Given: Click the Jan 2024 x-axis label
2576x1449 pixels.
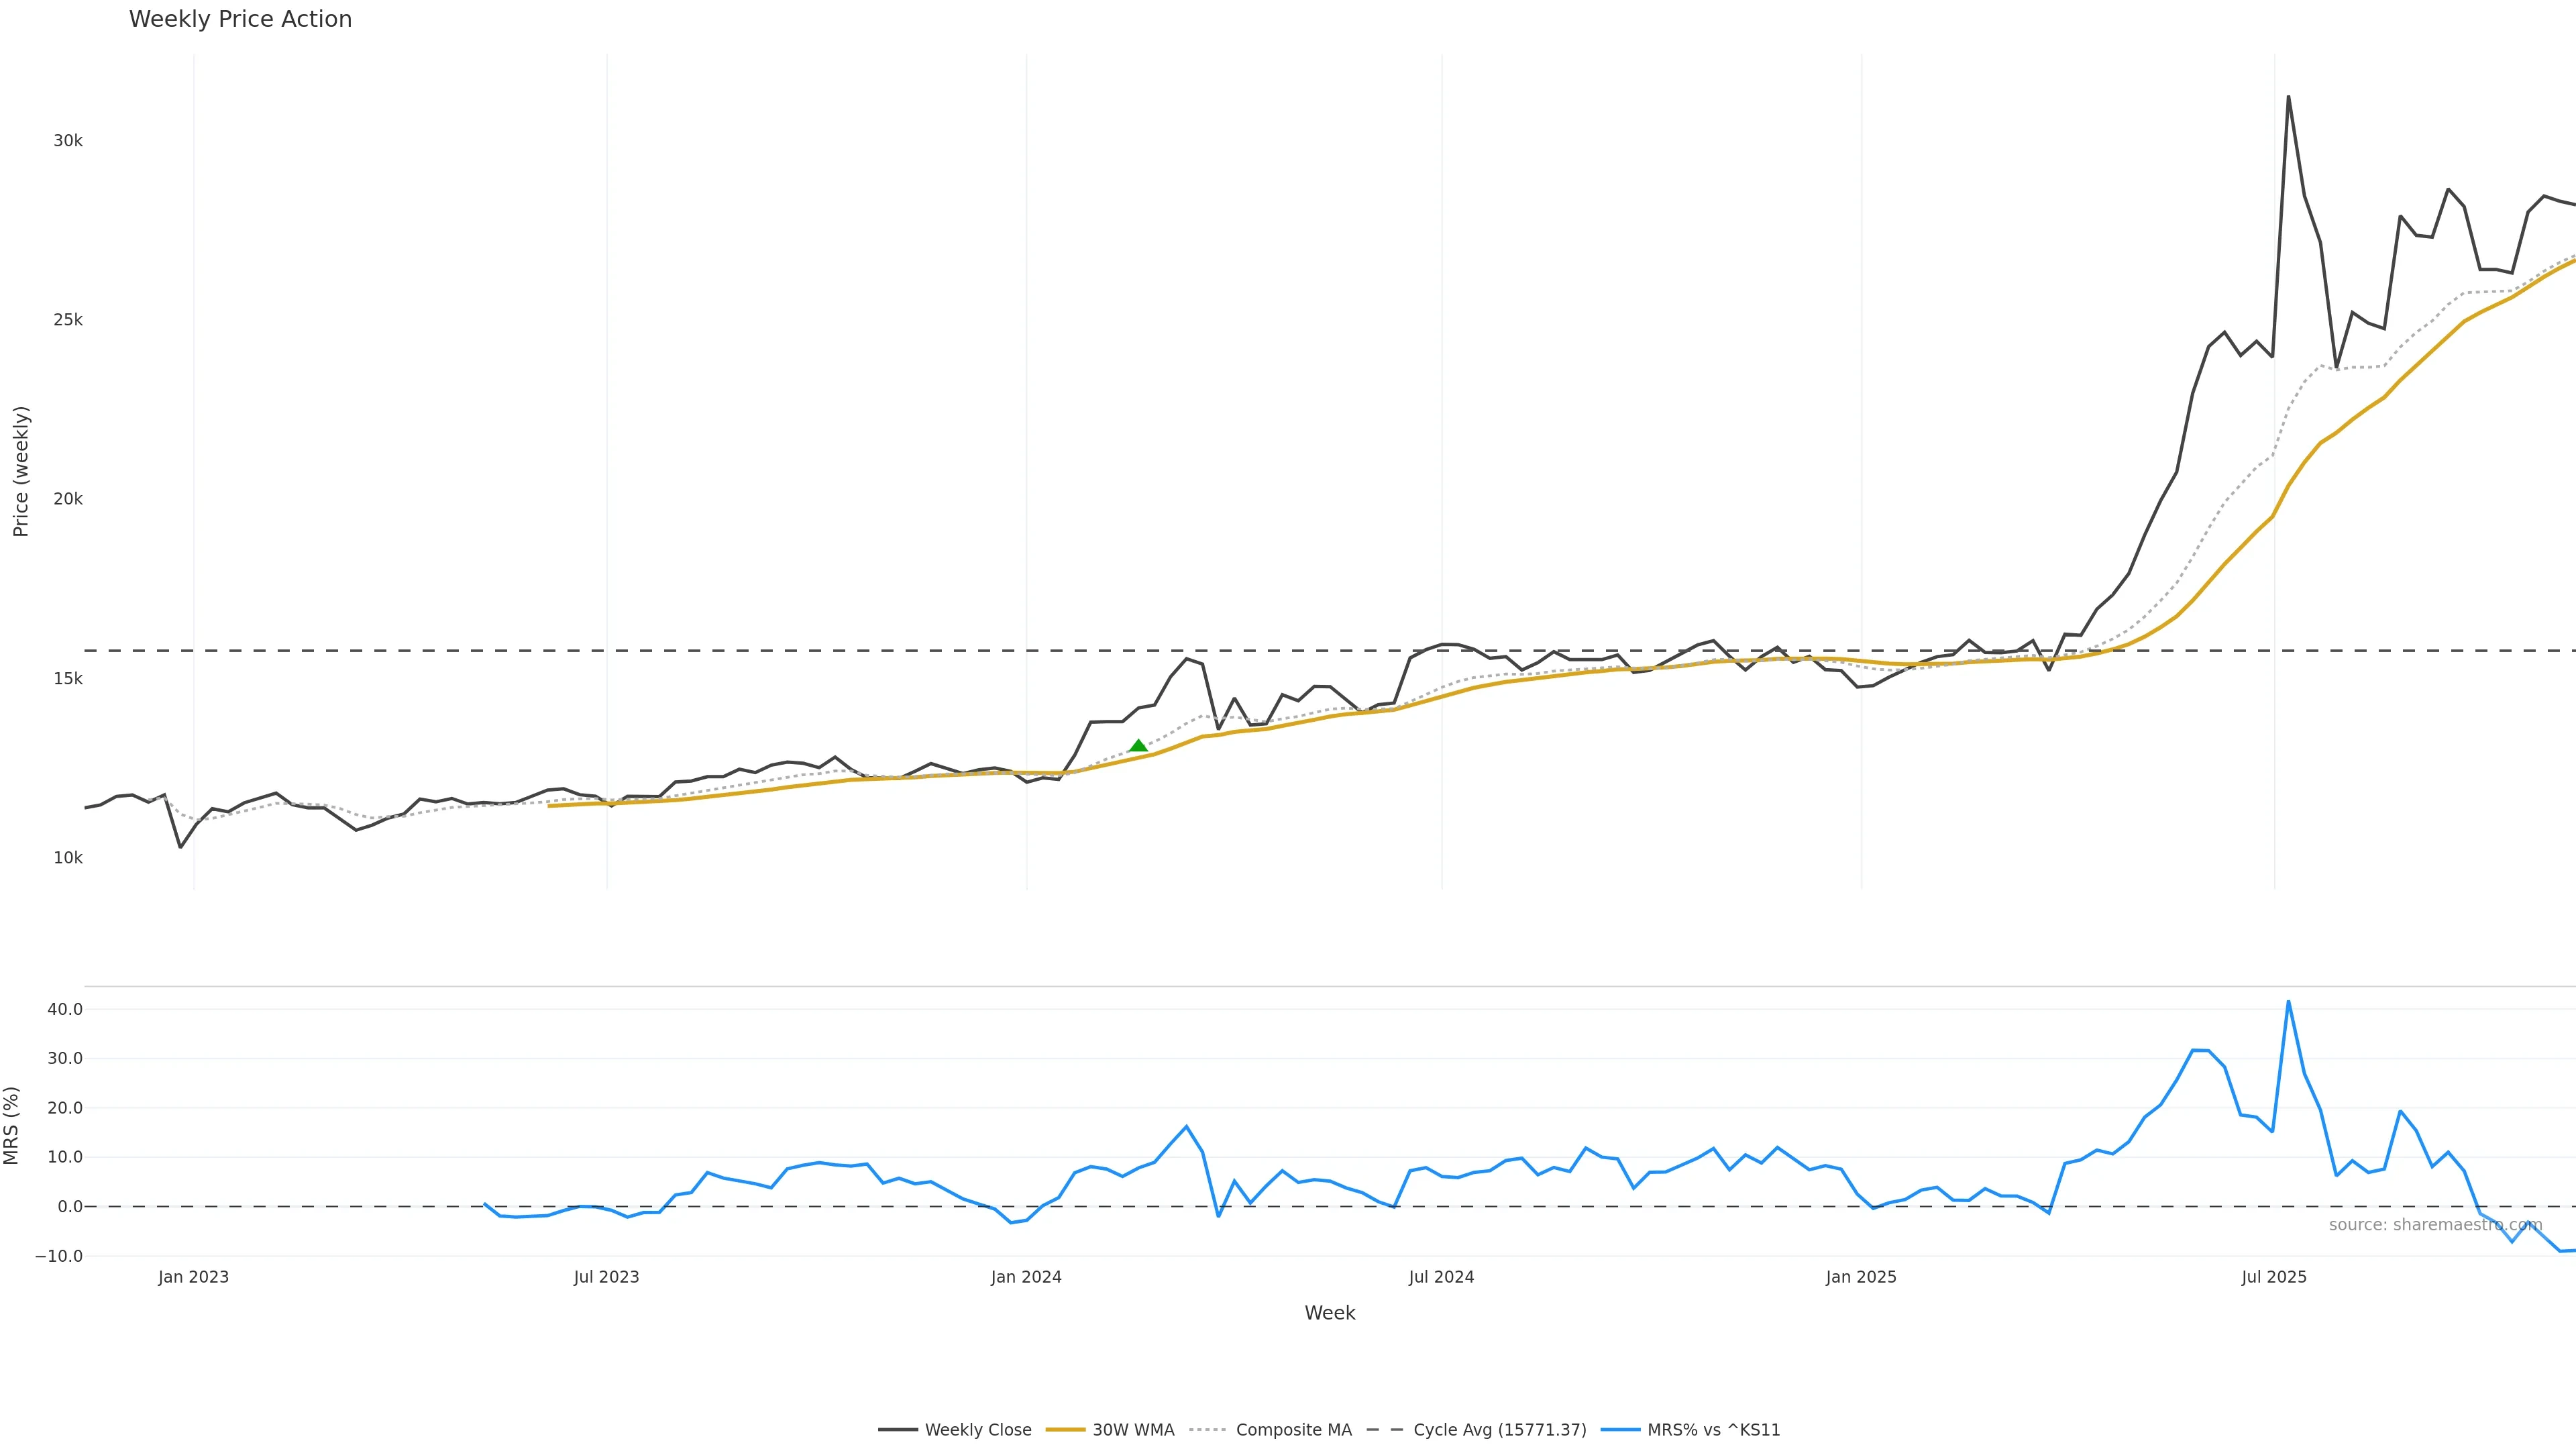Looking at the screenshot, I should point(1026,1277).
